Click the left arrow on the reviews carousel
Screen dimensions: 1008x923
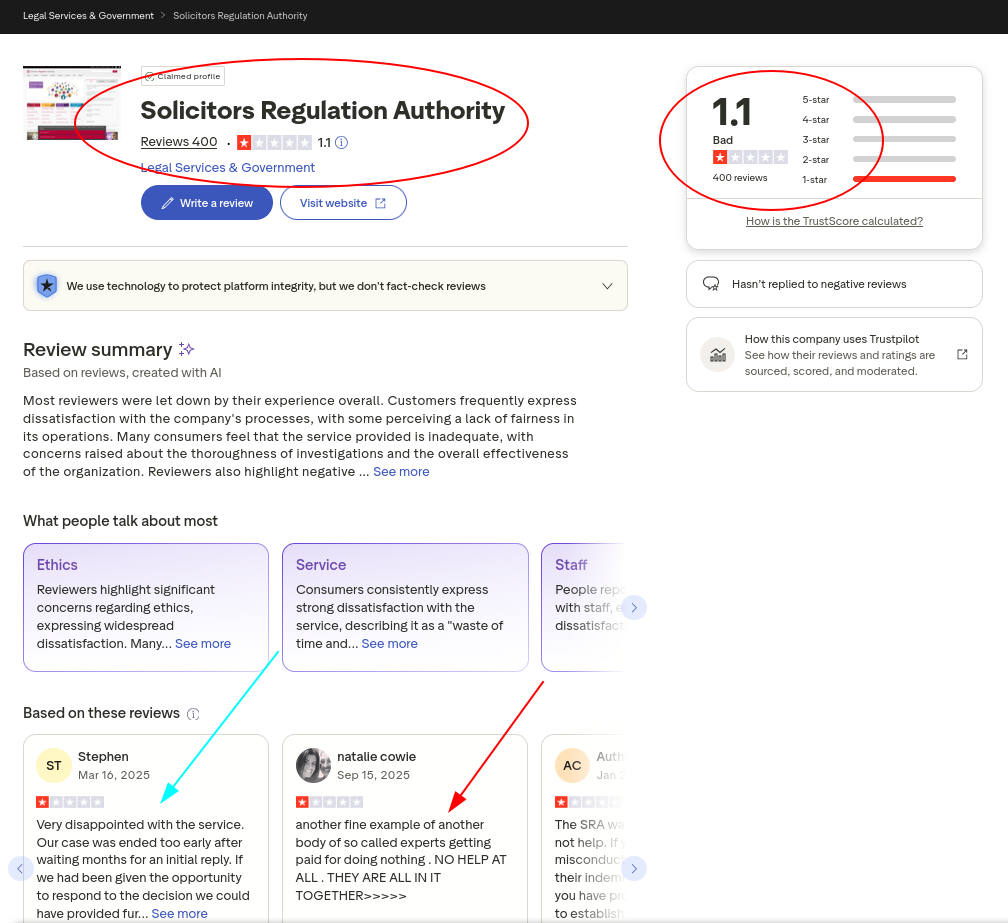pos(20,868)
